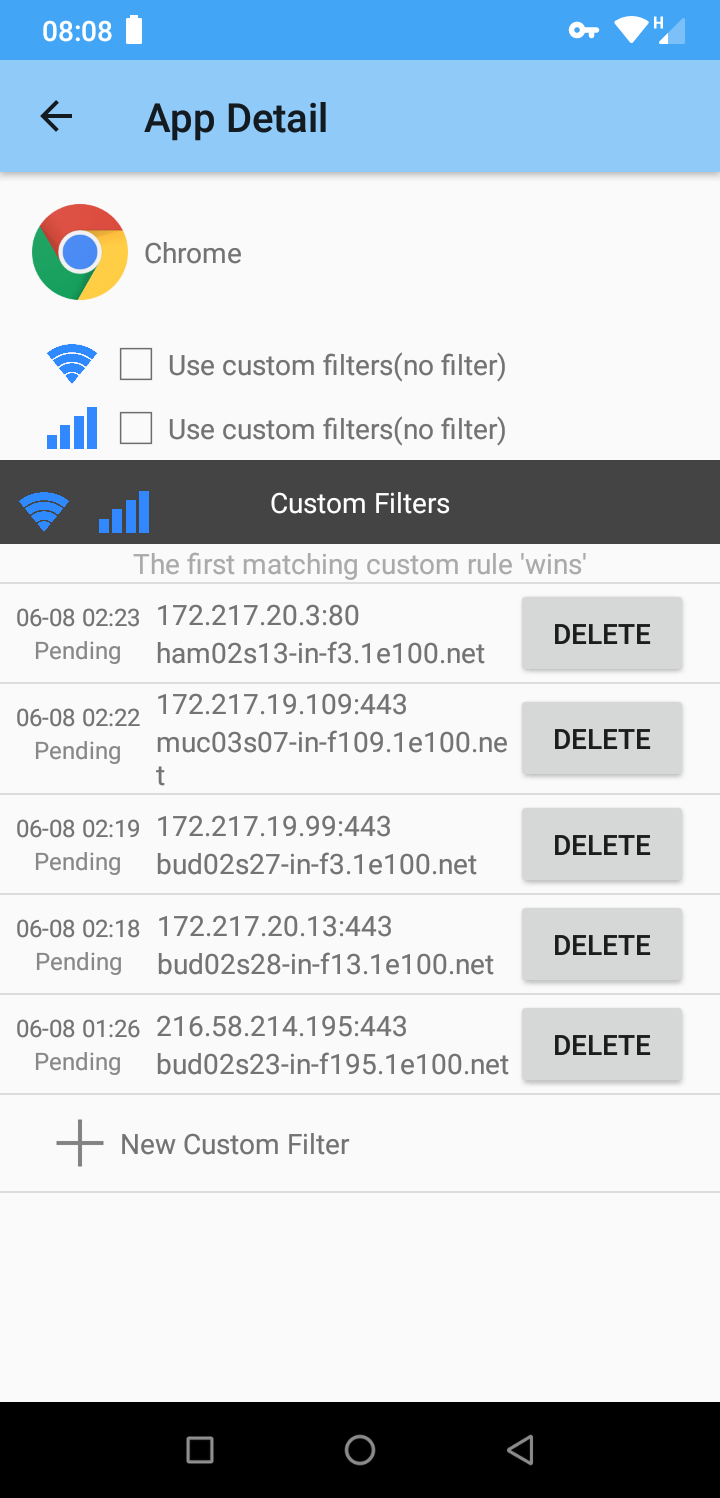Tap the Android back triangle button
Image resolution: width=720 pixels, height=1498 pixels.
(520, 1449)
